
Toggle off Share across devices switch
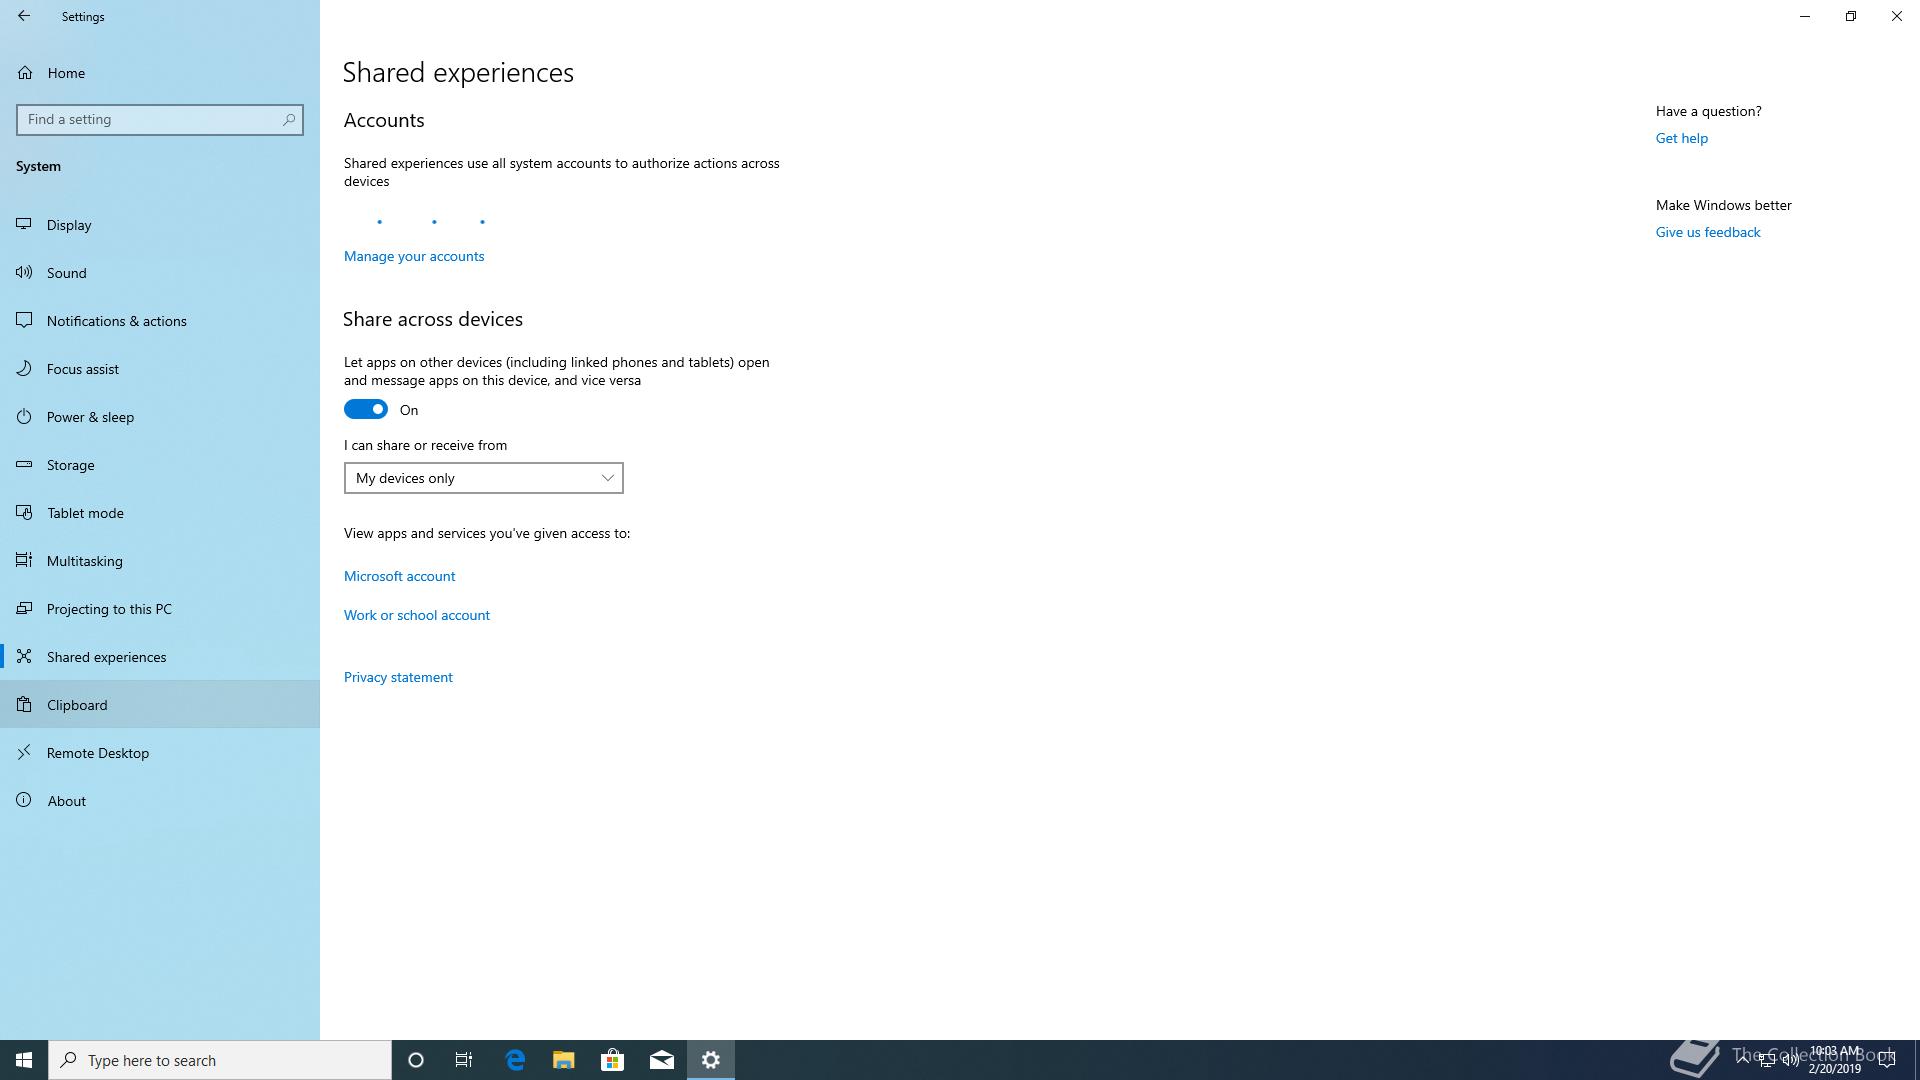click(366, 409)
